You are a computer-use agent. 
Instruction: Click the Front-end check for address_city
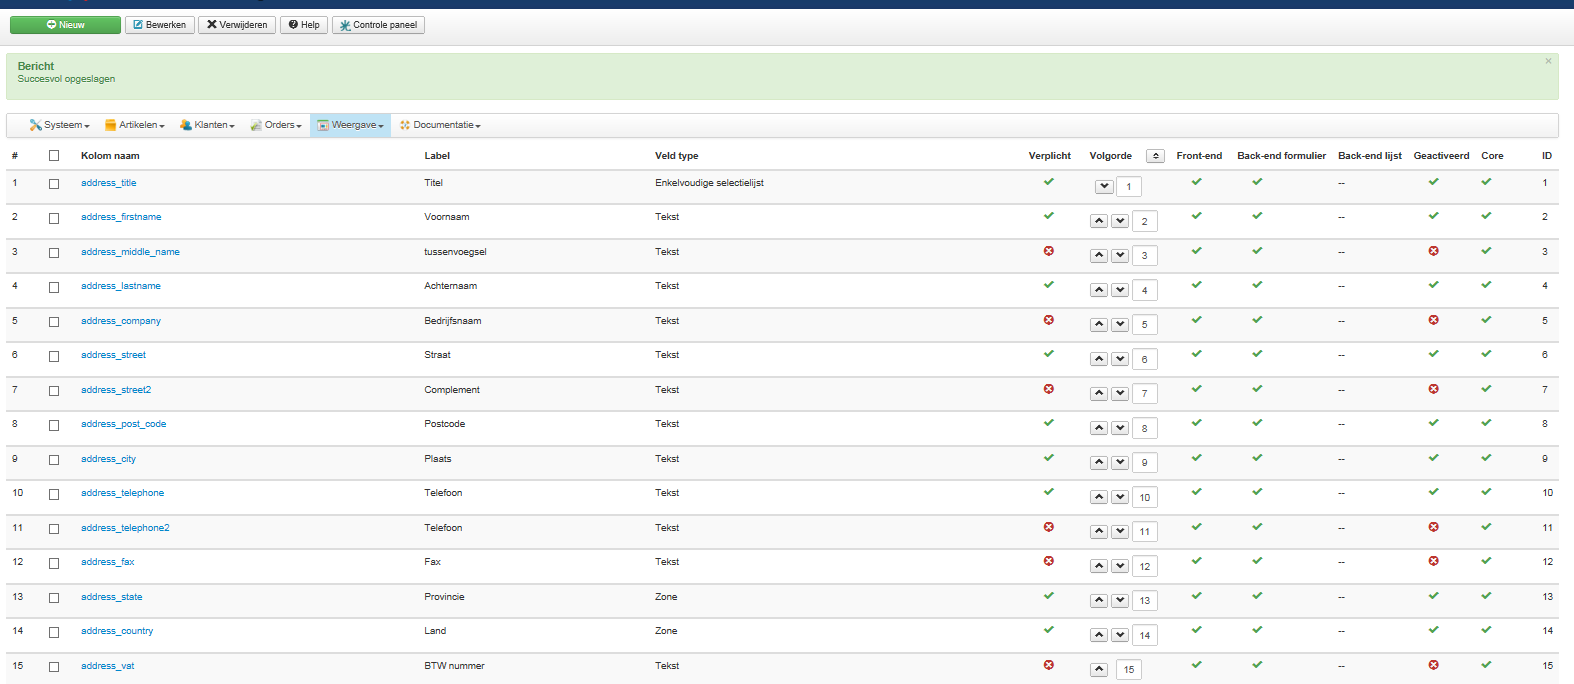coord(1196,458)
